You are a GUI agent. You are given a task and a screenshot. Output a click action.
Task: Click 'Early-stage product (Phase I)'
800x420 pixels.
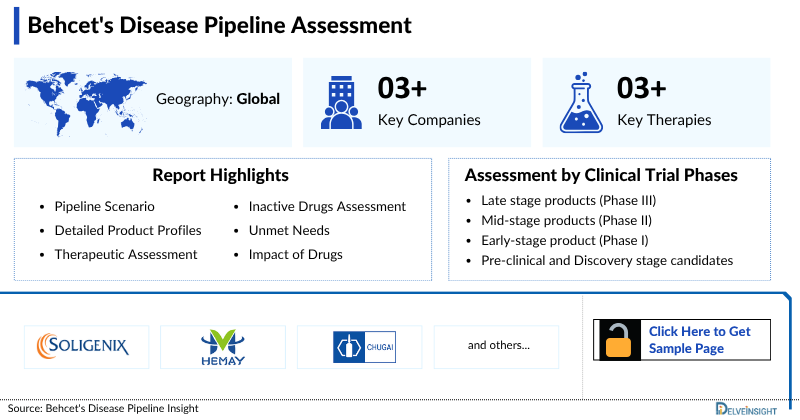565,240
